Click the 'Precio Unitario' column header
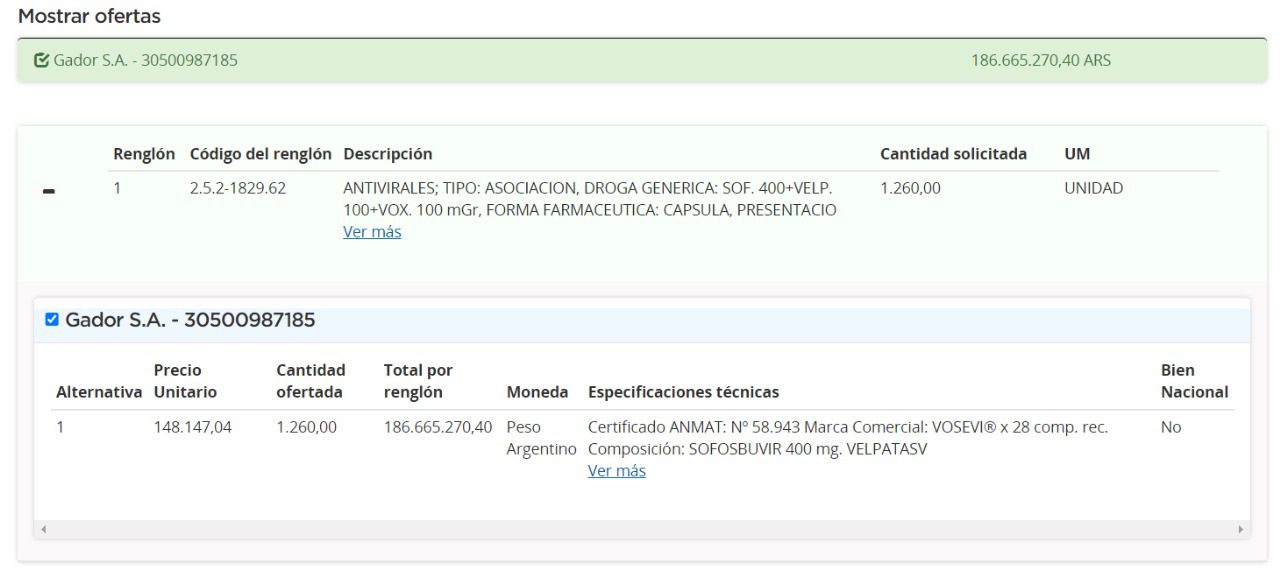The image size is (1280, 570). pos(185,381)
